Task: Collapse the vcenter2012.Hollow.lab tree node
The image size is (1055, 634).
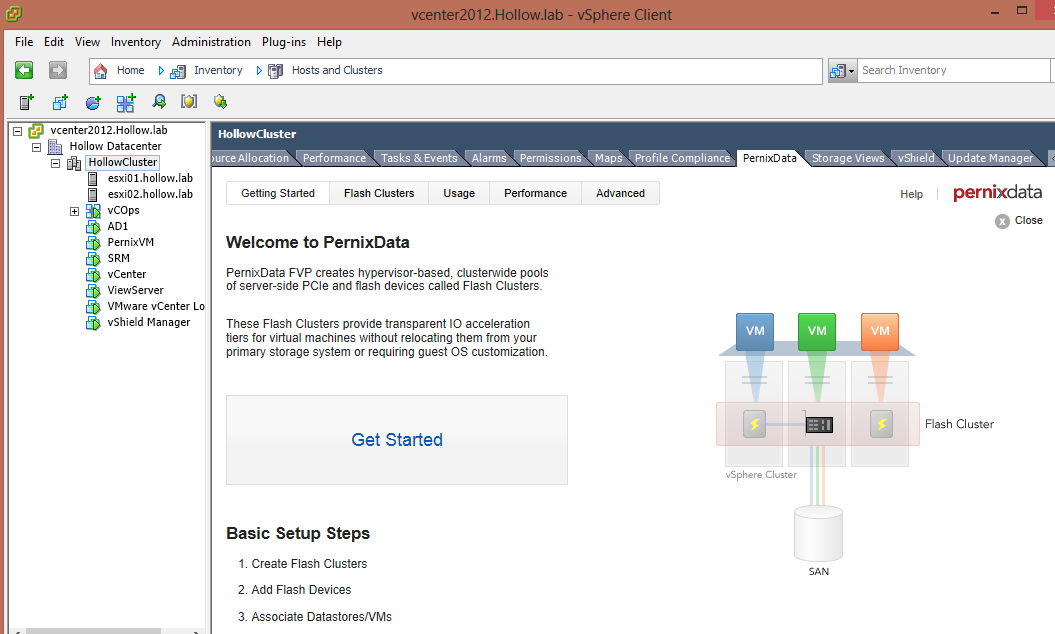Action: [x=18, y=131]
